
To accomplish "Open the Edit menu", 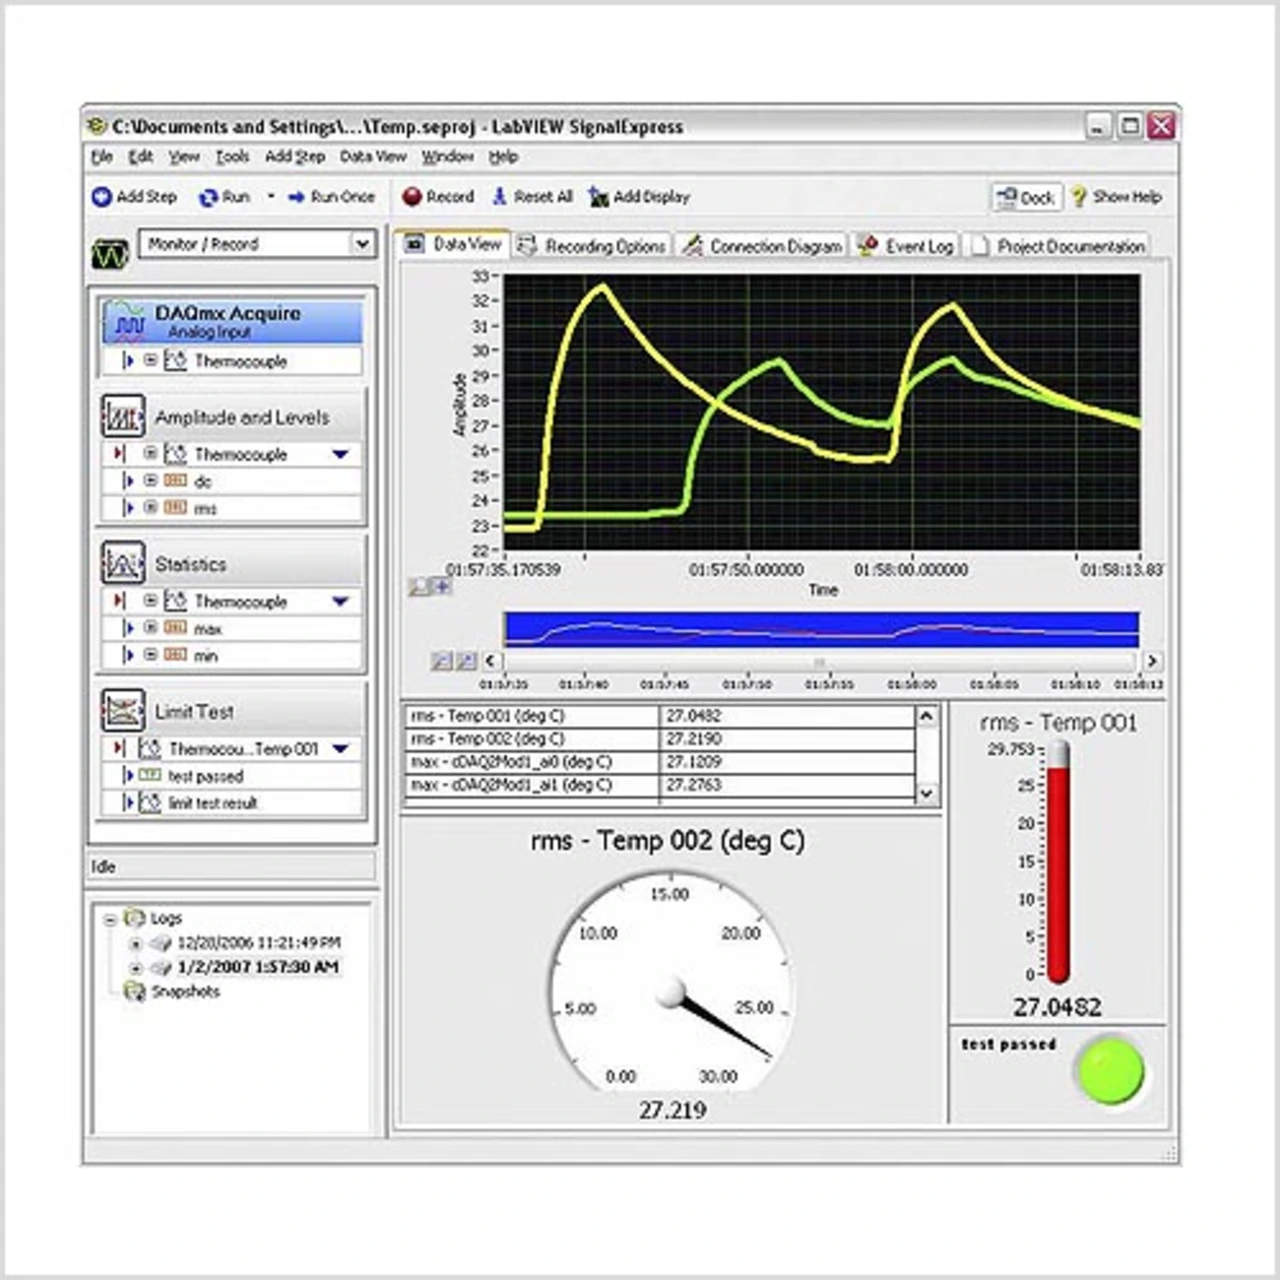I will pyautogui.click(x=141, y=157).
